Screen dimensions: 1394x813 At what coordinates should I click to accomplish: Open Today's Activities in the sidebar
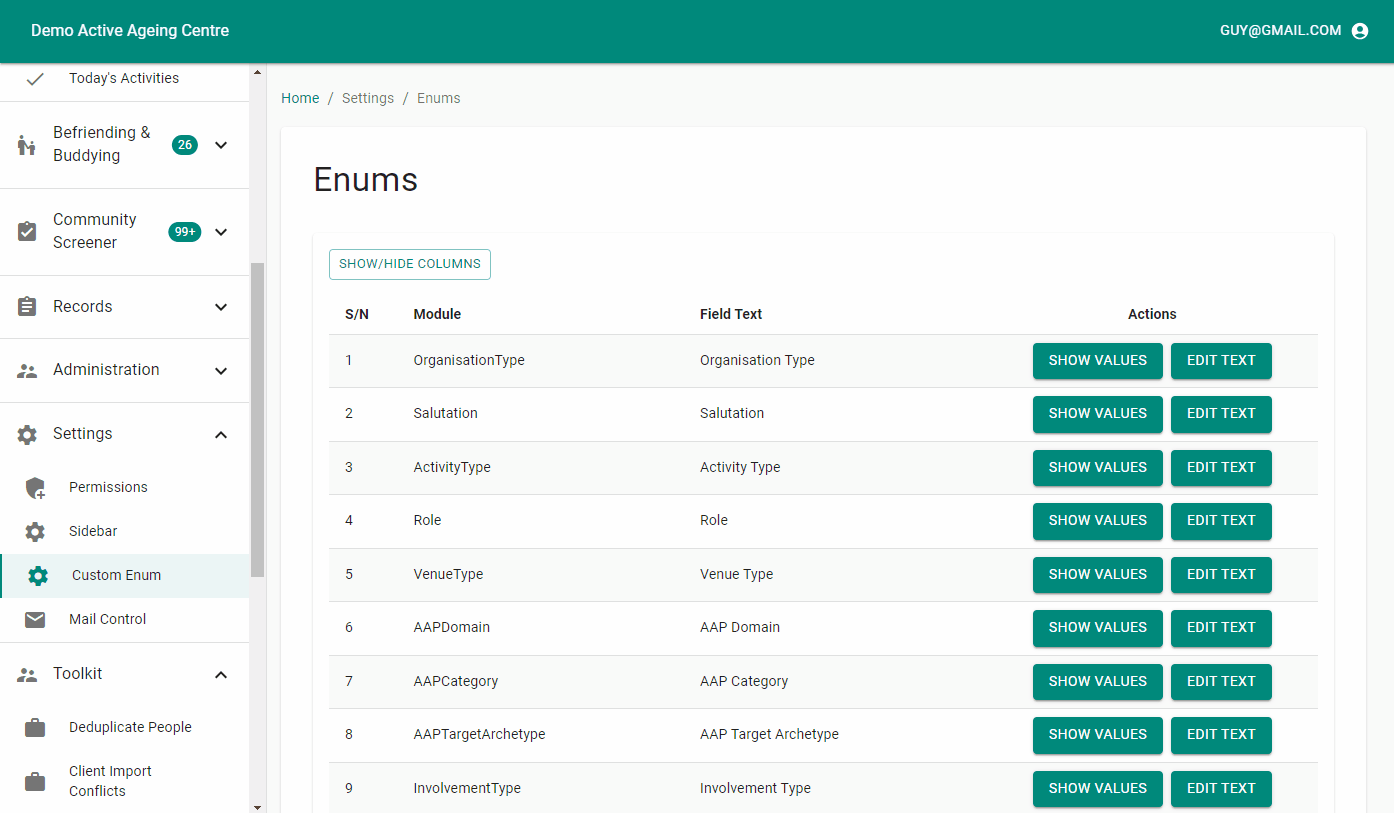tap(123, 78)
